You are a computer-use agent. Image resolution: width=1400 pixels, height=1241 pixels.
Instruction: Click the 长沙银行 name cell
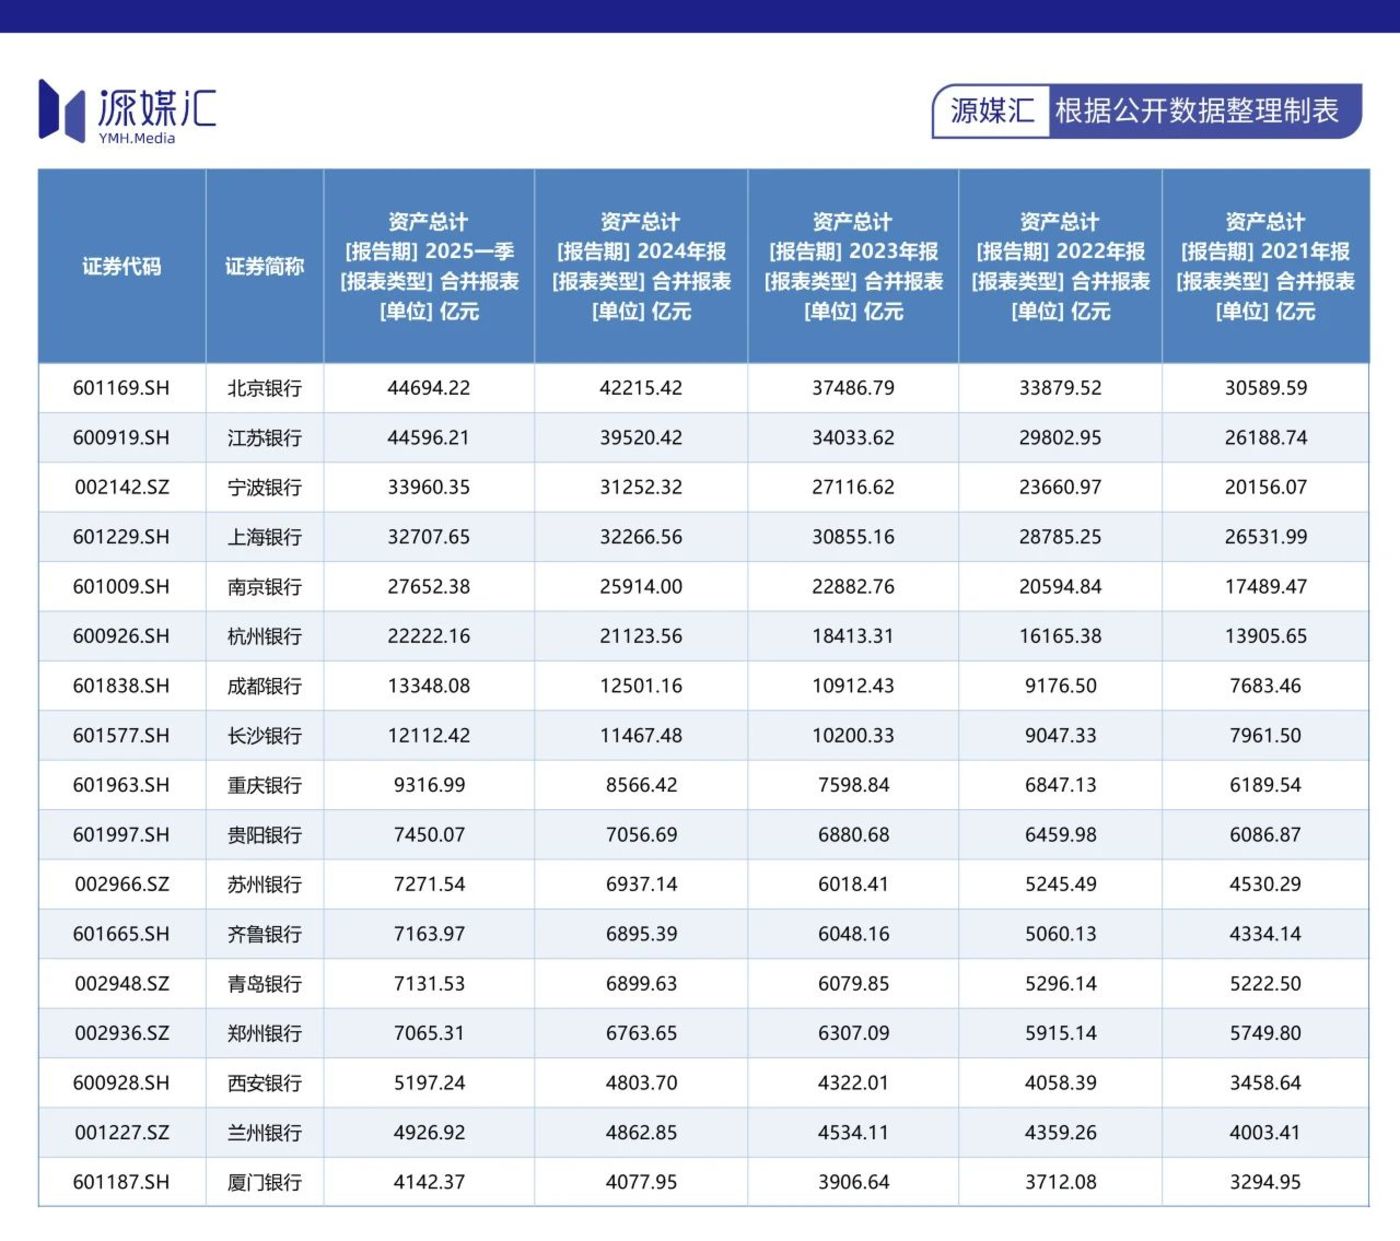pos(264,736)
